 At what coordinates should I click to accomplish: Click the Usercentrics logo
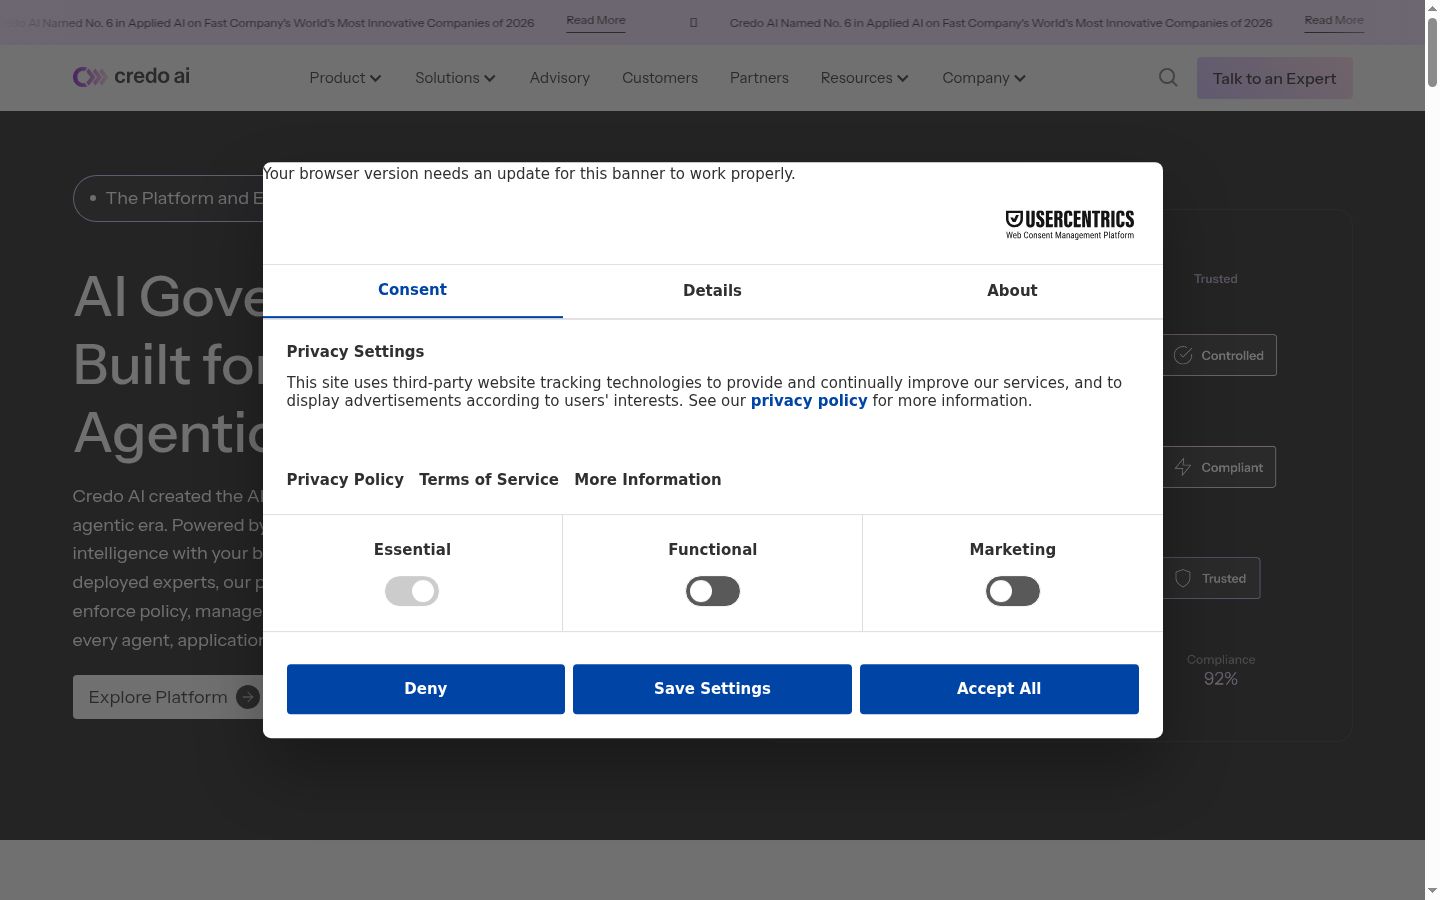(x=1069, y=224)
